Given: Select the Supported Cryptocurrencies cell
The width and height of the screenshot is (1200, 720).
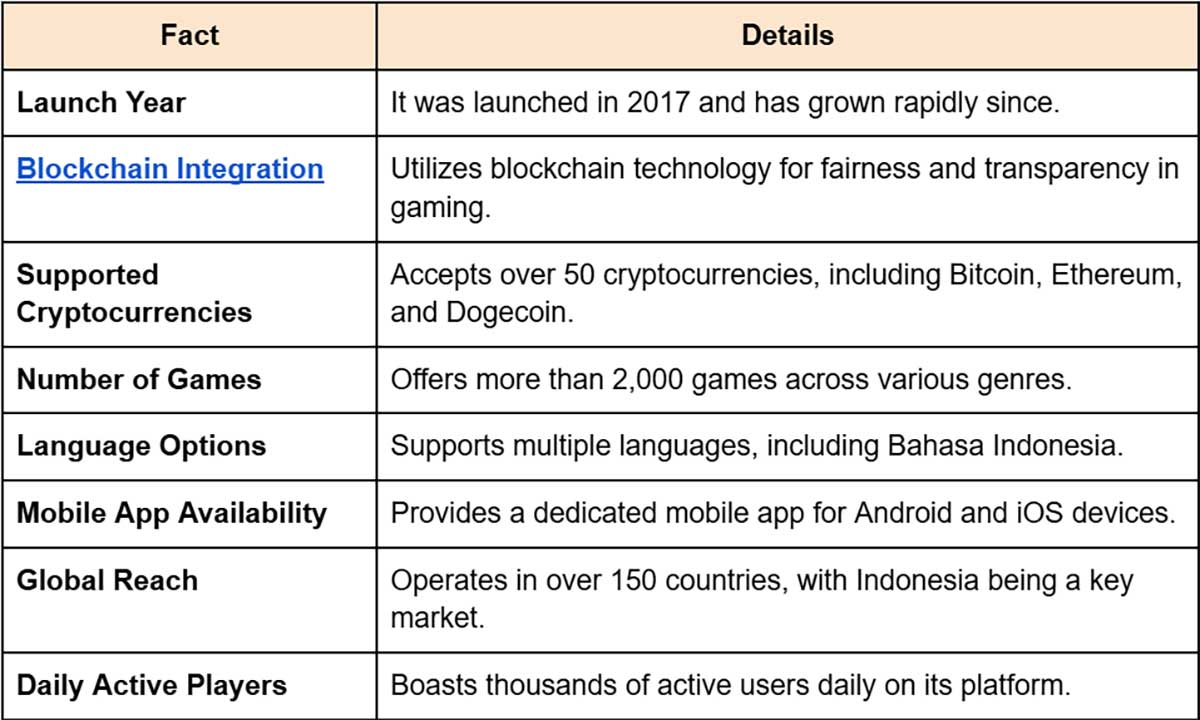Looking at the screenshot, I should pos(189,293).
